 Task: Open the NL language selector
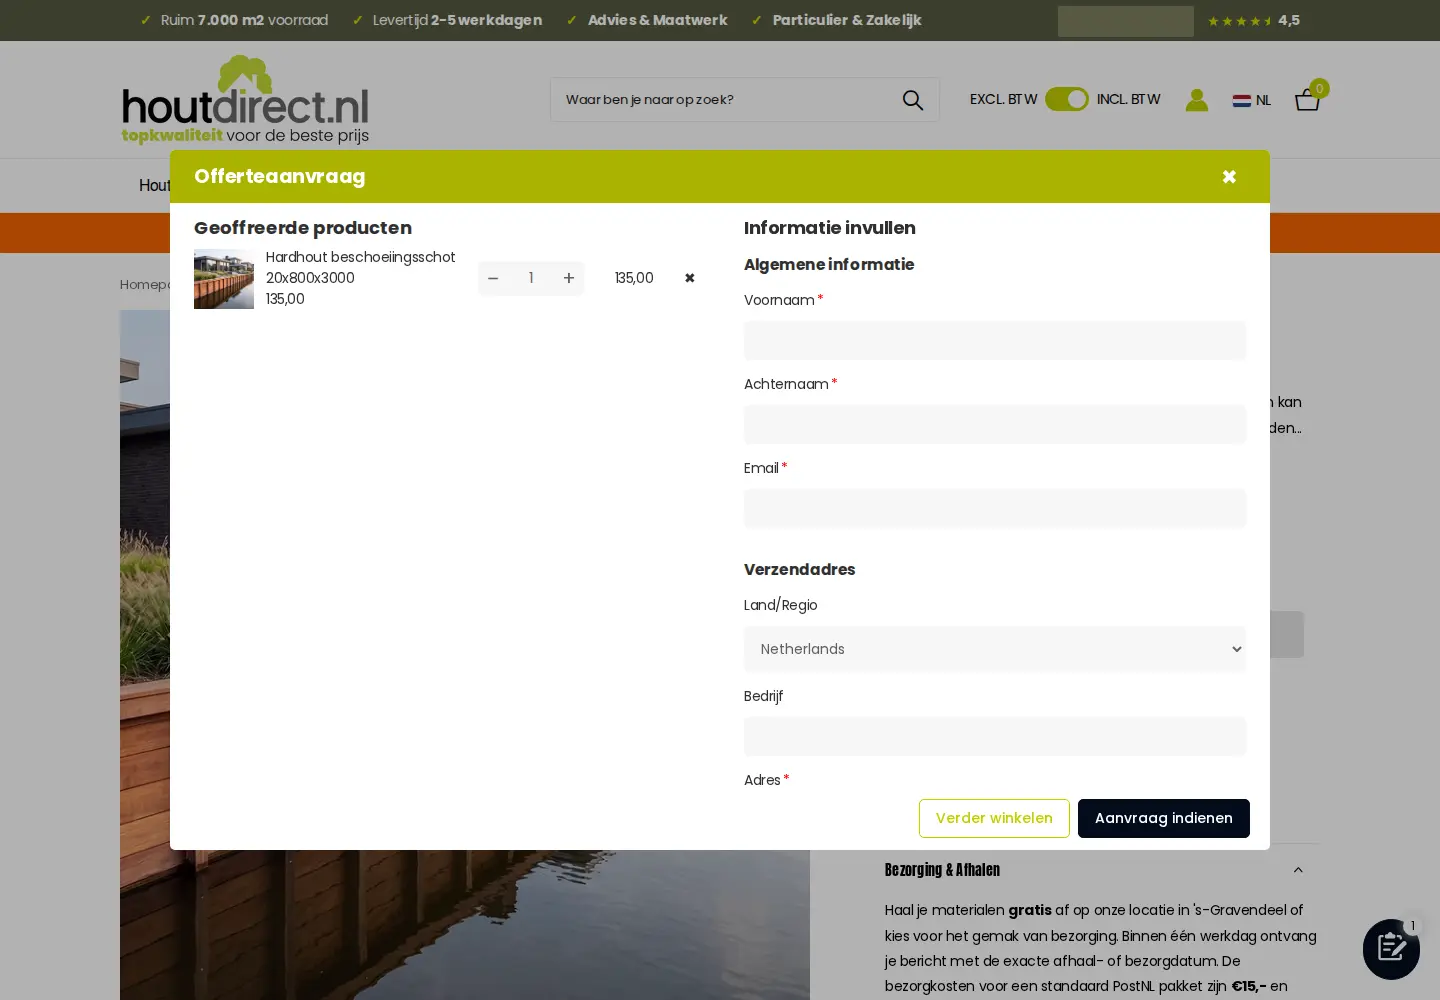point(1252,100)
